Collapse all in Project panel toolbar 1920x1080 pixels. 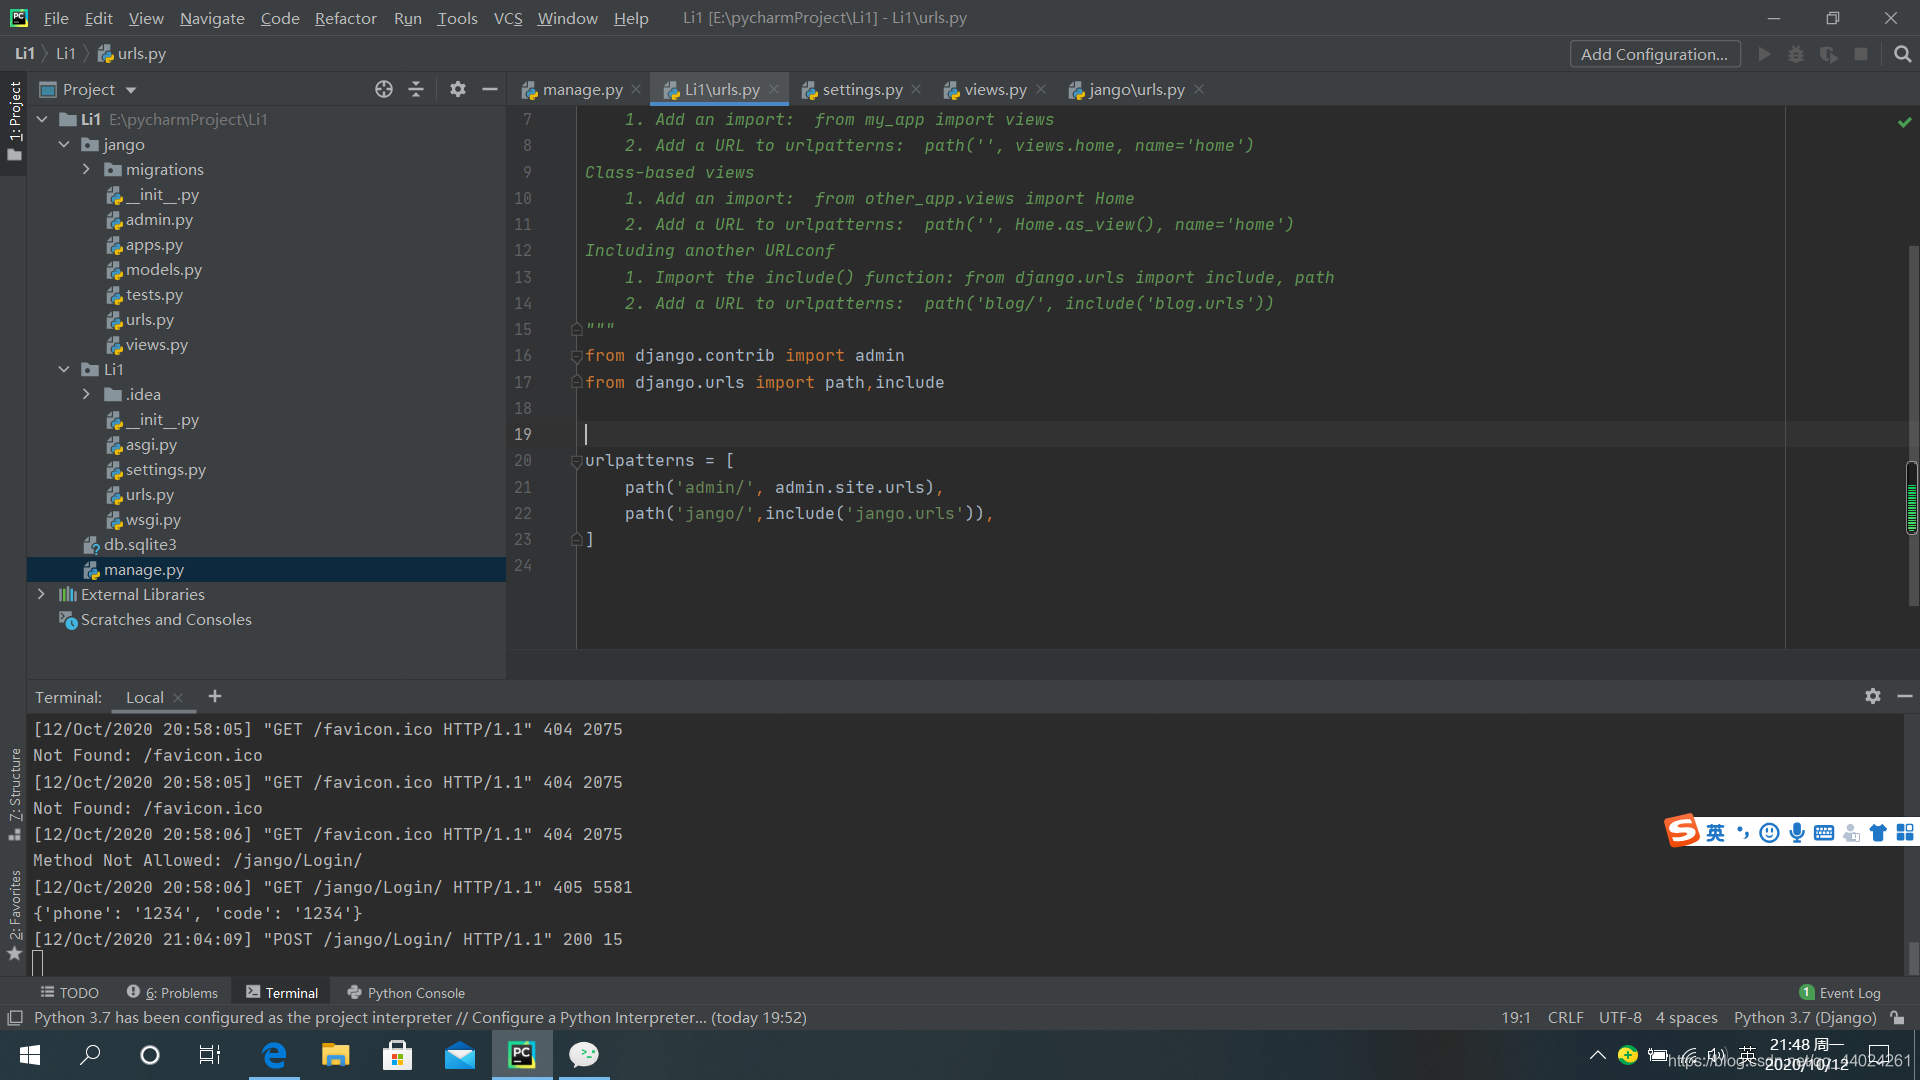[416, 90]
